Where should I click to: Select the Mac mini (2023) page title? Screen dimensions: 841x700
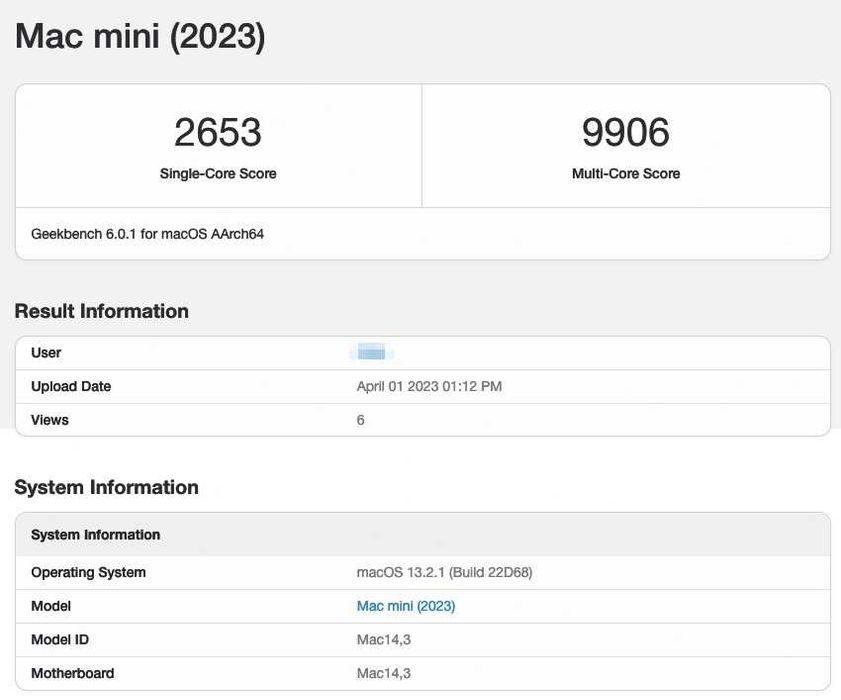click(x=140, y=36)
